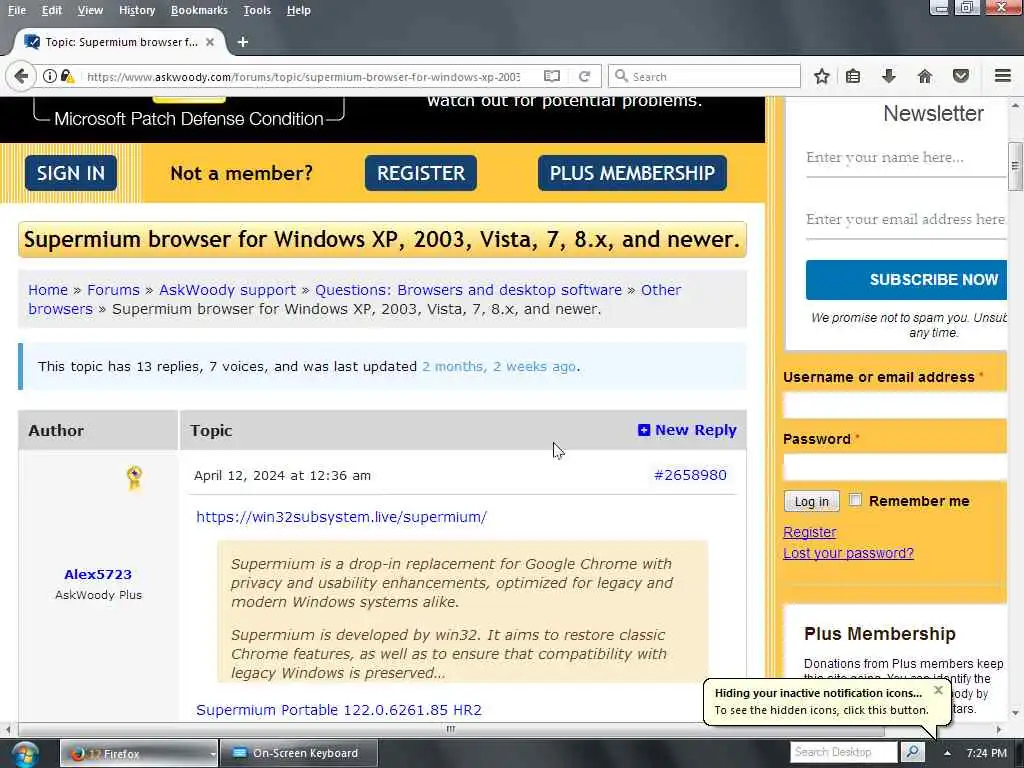Click the Firefox Search box
The image size is (1024, 768).
pos(705,76)
